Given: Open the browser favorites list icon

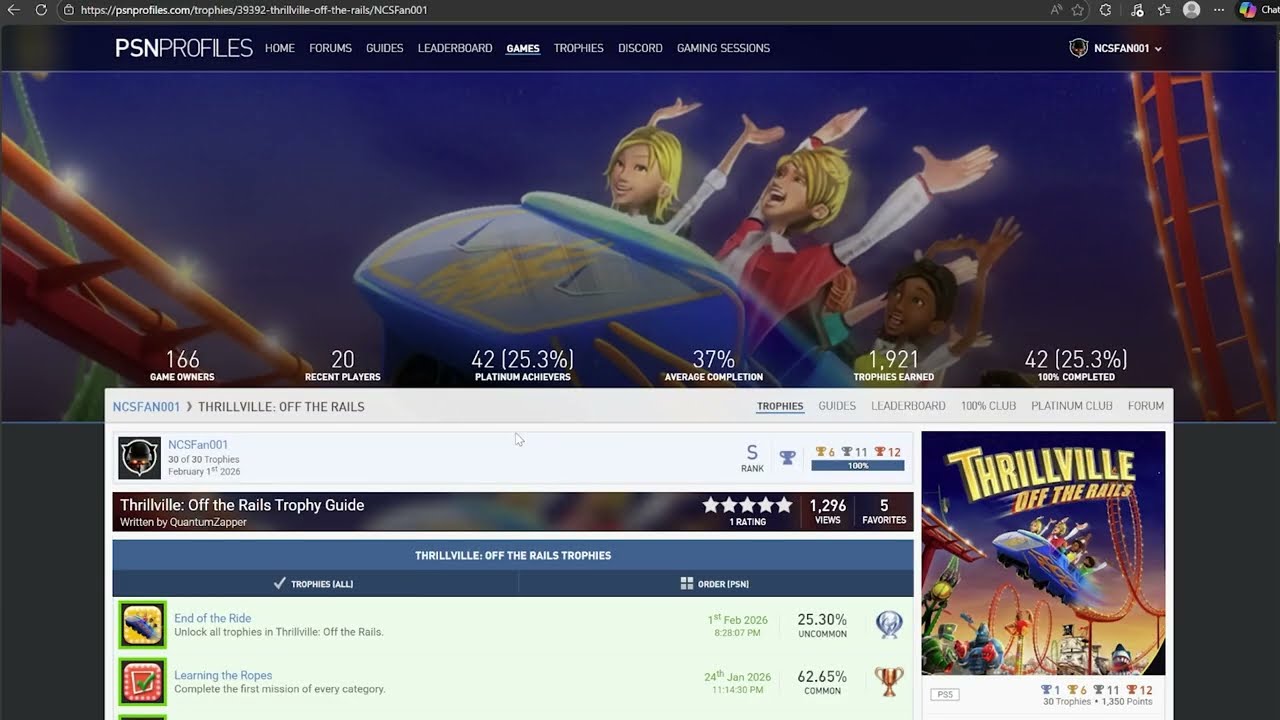Looking at the screenshot, I should click(x=1164, y=10).
